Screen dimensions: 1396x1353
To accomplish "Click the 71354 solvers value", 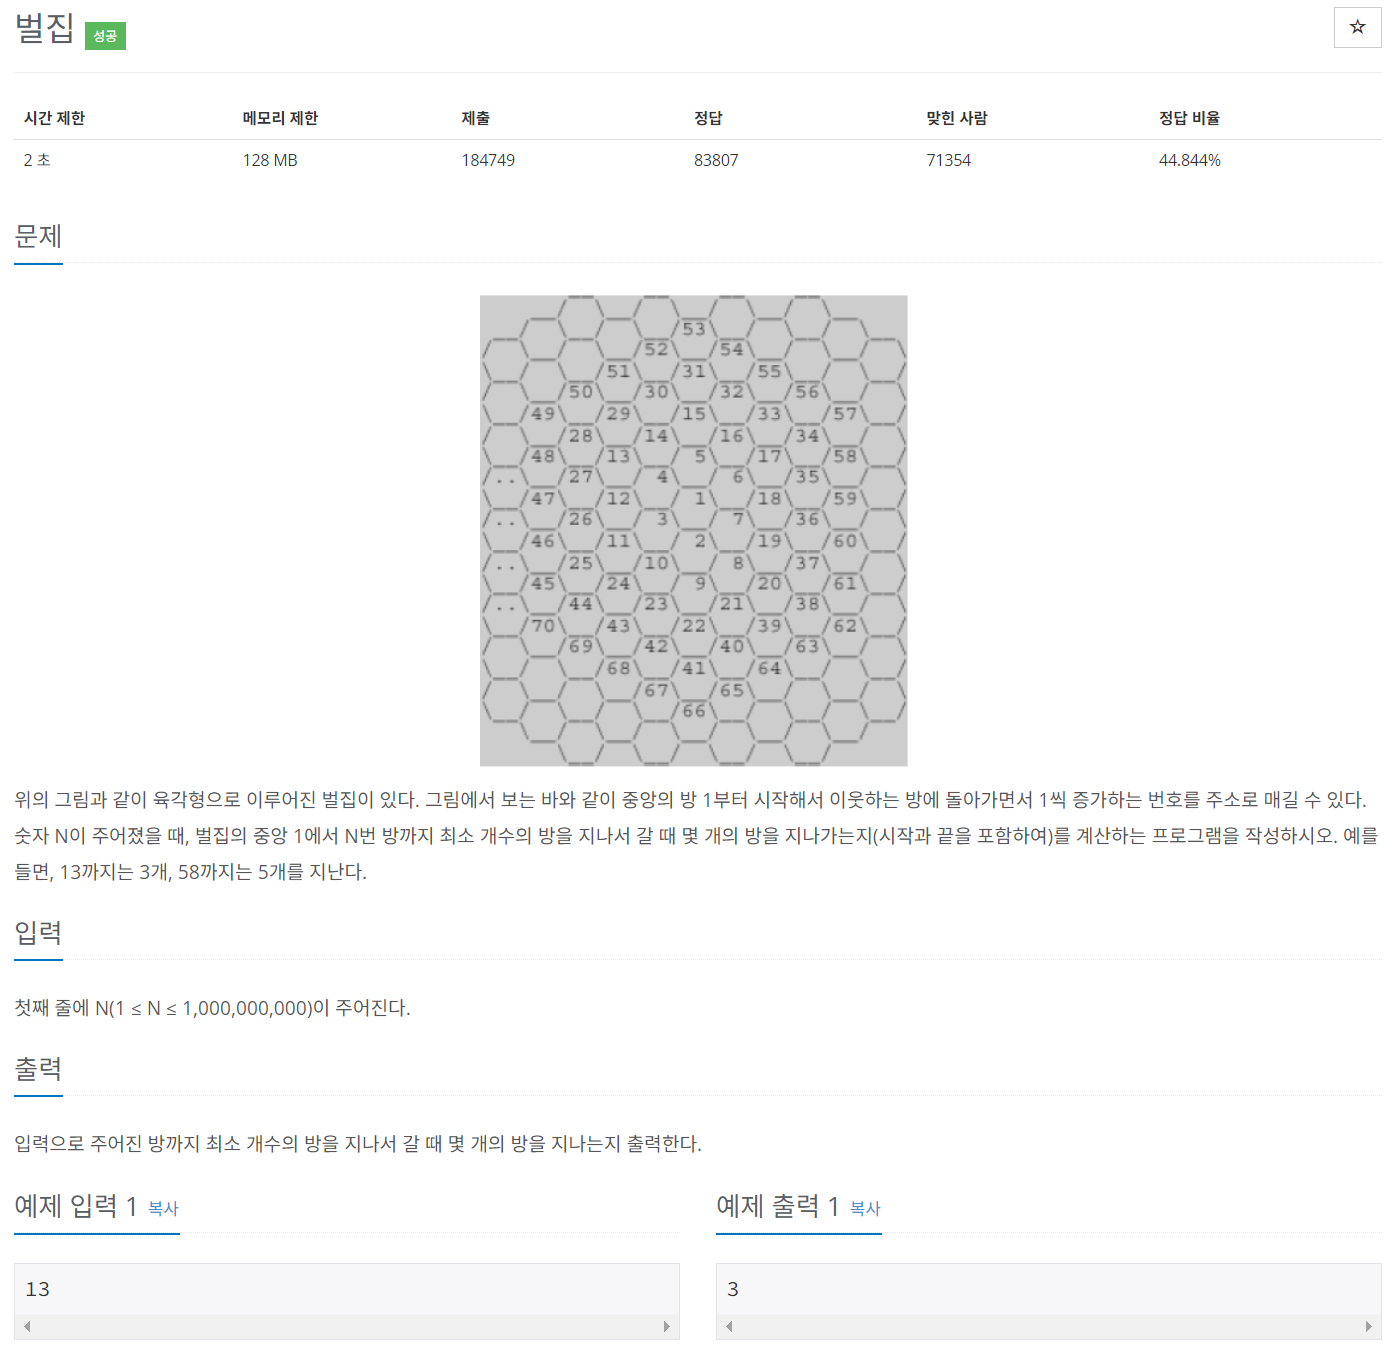I will pos(949,160).
